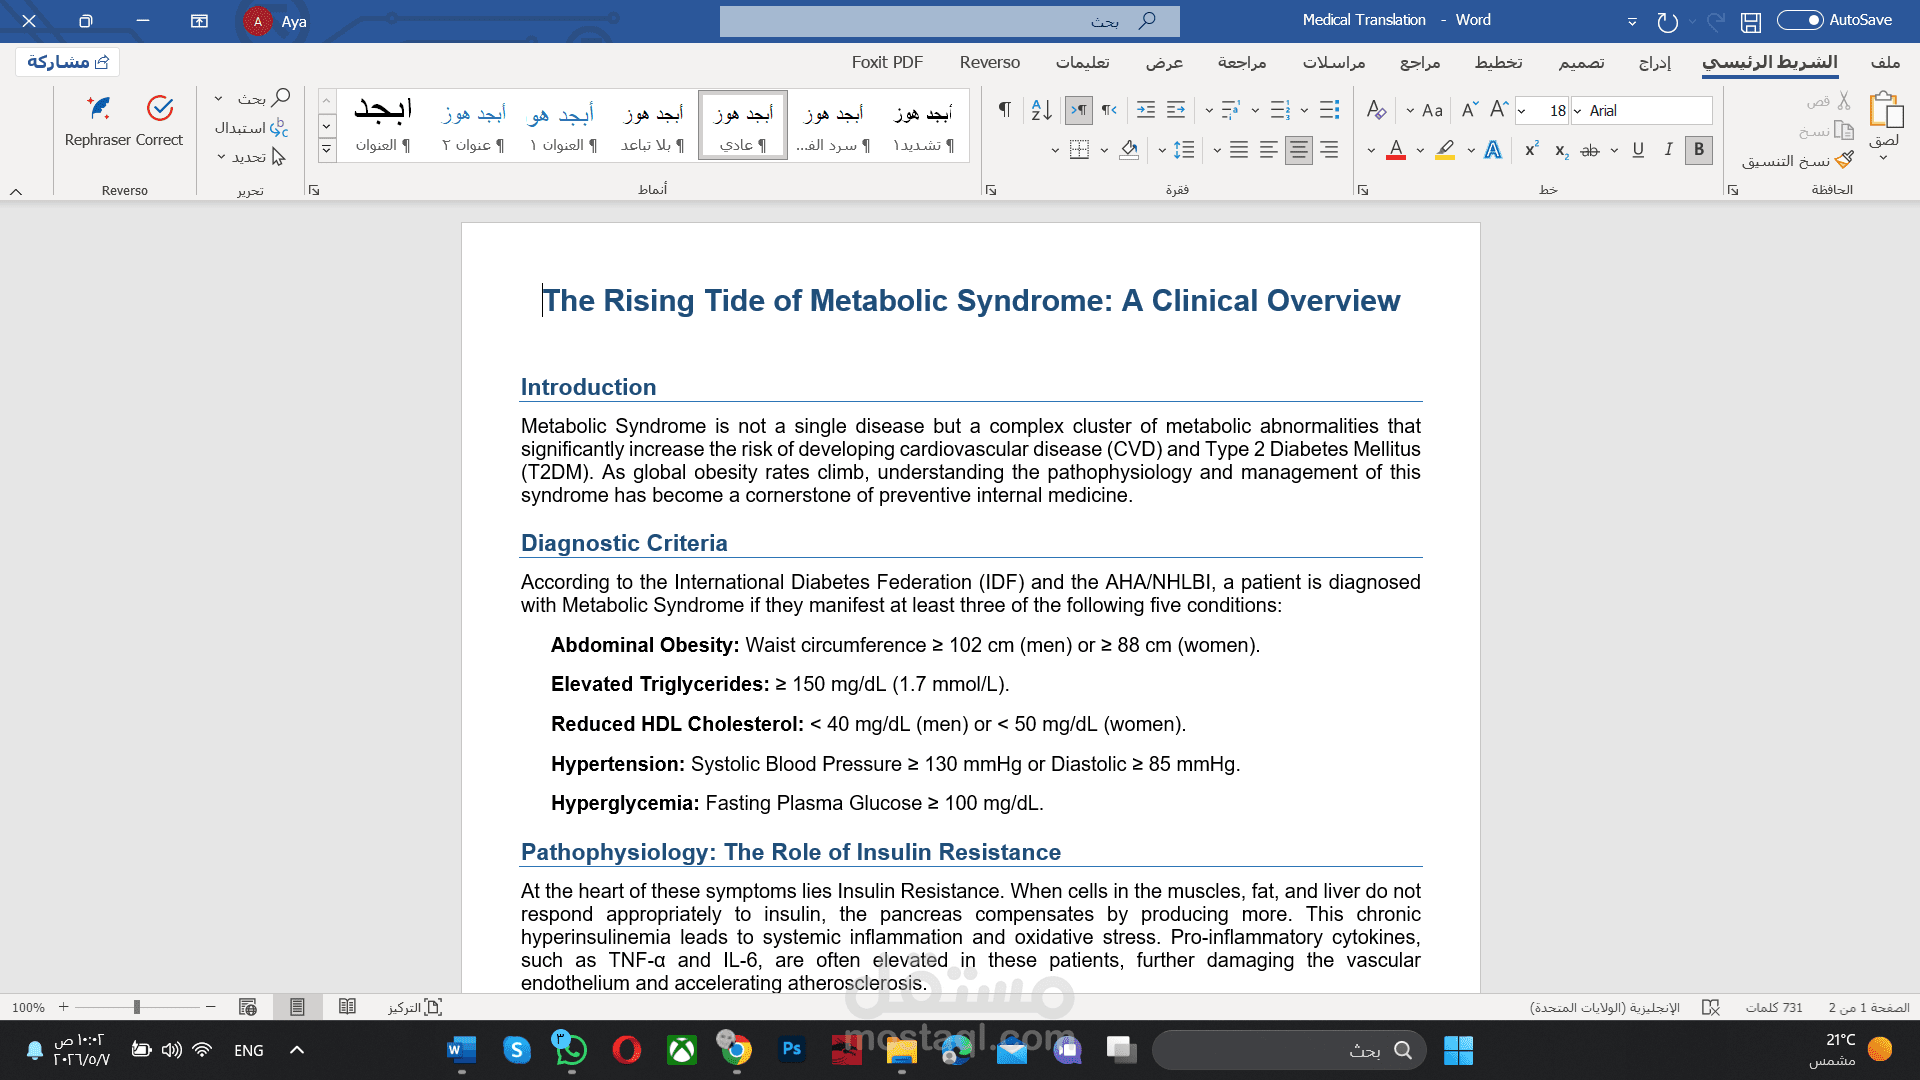Screen dimensions: 1920x1080
Task: Decrease font size with shrink icon
Action: tap(1469, 110)
